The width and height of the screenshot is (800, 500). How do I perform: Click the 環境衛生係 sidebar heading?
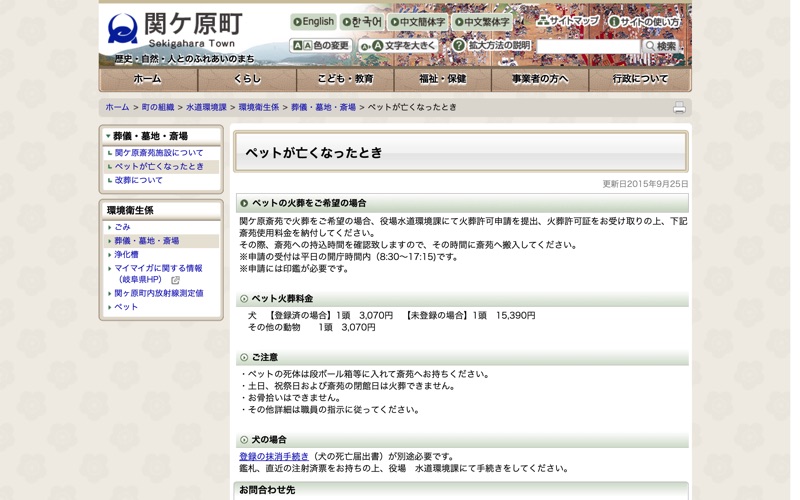pyautogui.click(x=130, y=210)
